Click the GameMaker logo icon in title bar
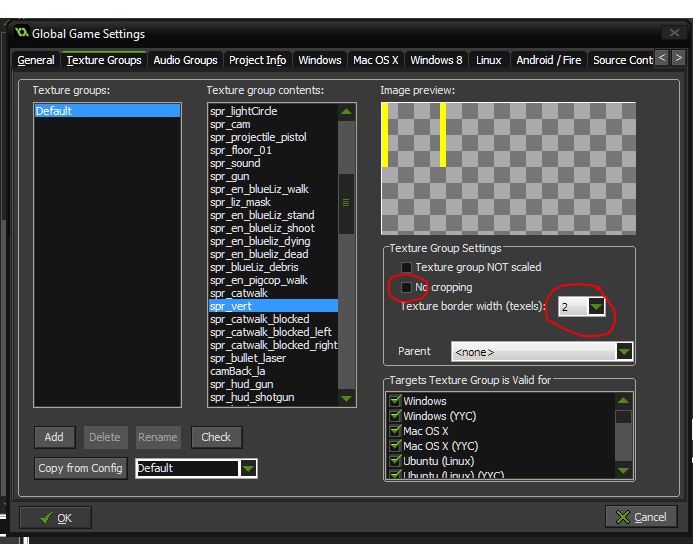This screenshot has height=544, width=693. [21, 33]
